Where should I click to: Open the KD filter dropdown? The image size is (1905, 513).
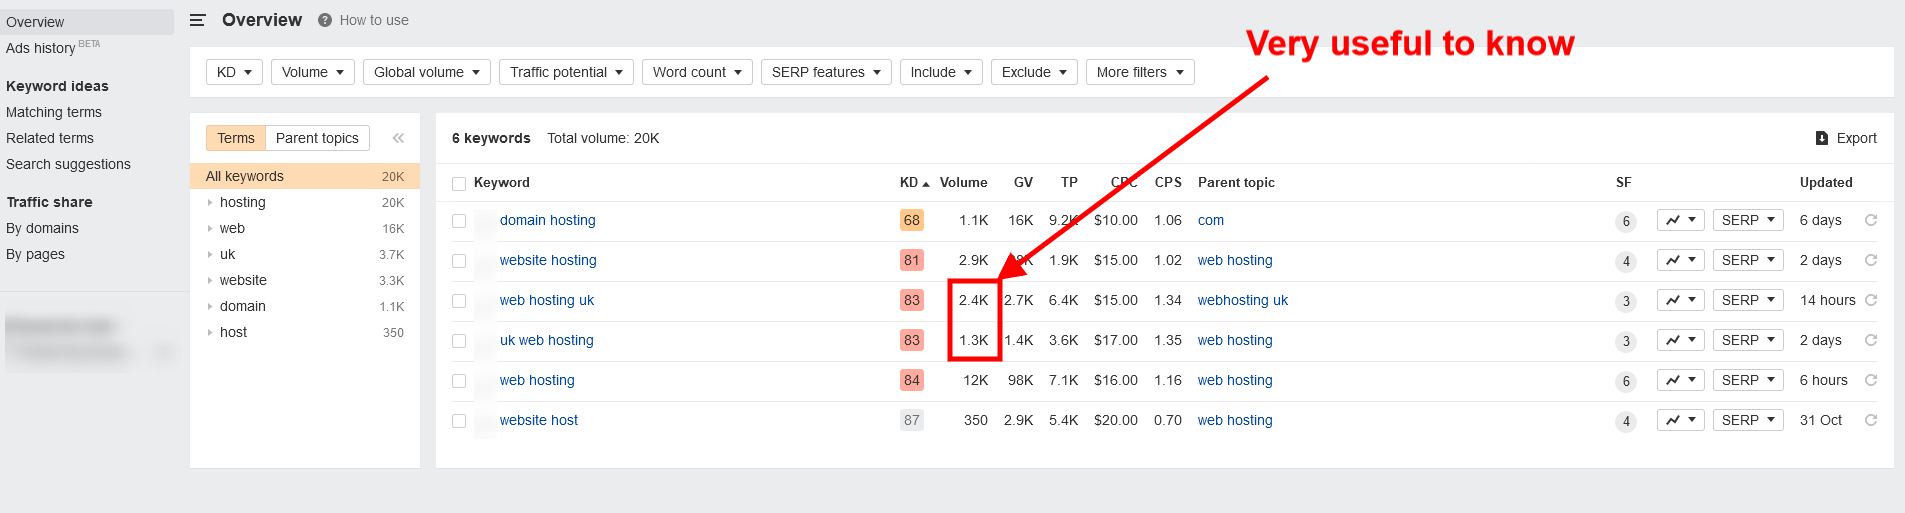tap(234, 72)
